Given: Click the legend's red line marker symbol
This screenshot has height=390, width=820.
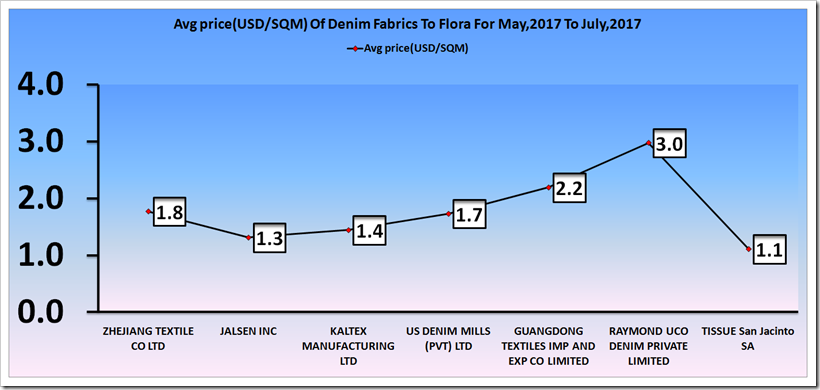Looking at the screenshot, I should tap(355, 49).
